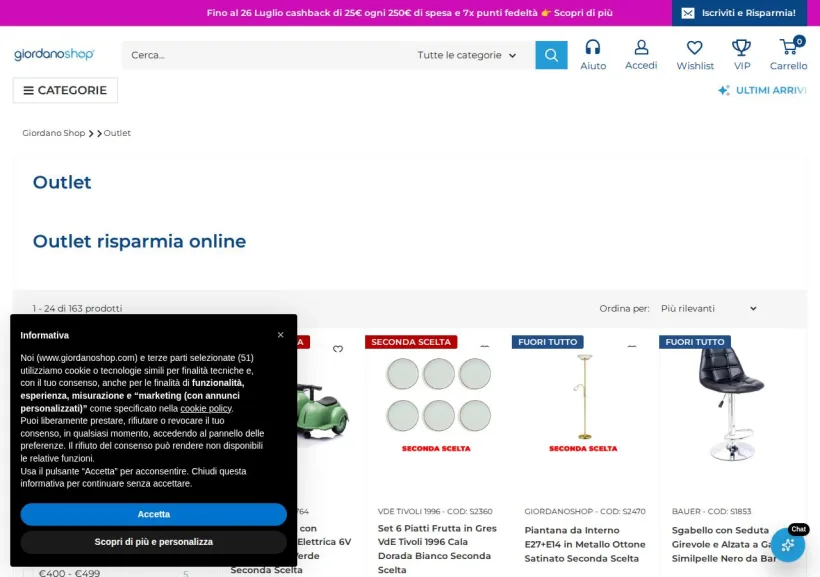Open the CATEGORIE menu
820x577 pixels.
65,90
